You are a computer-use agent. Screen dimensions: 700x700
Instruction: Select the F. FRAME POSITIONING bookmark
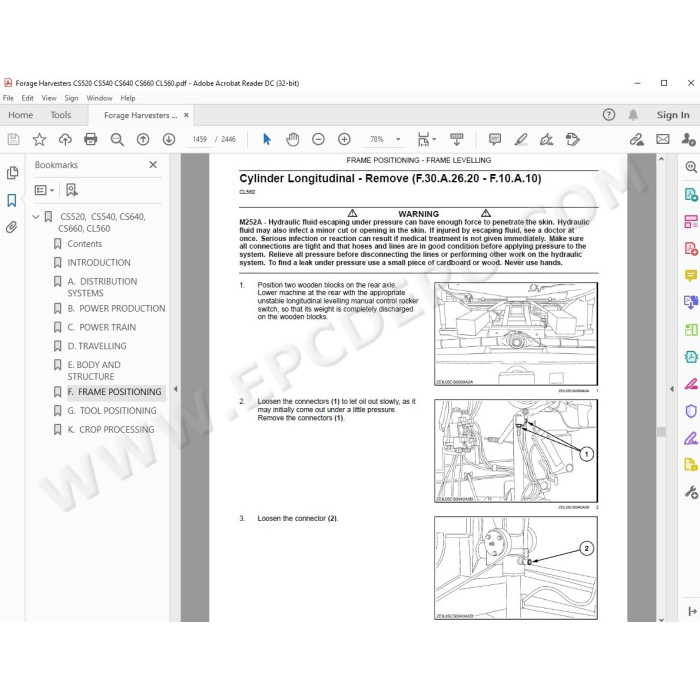coord(114,392)
